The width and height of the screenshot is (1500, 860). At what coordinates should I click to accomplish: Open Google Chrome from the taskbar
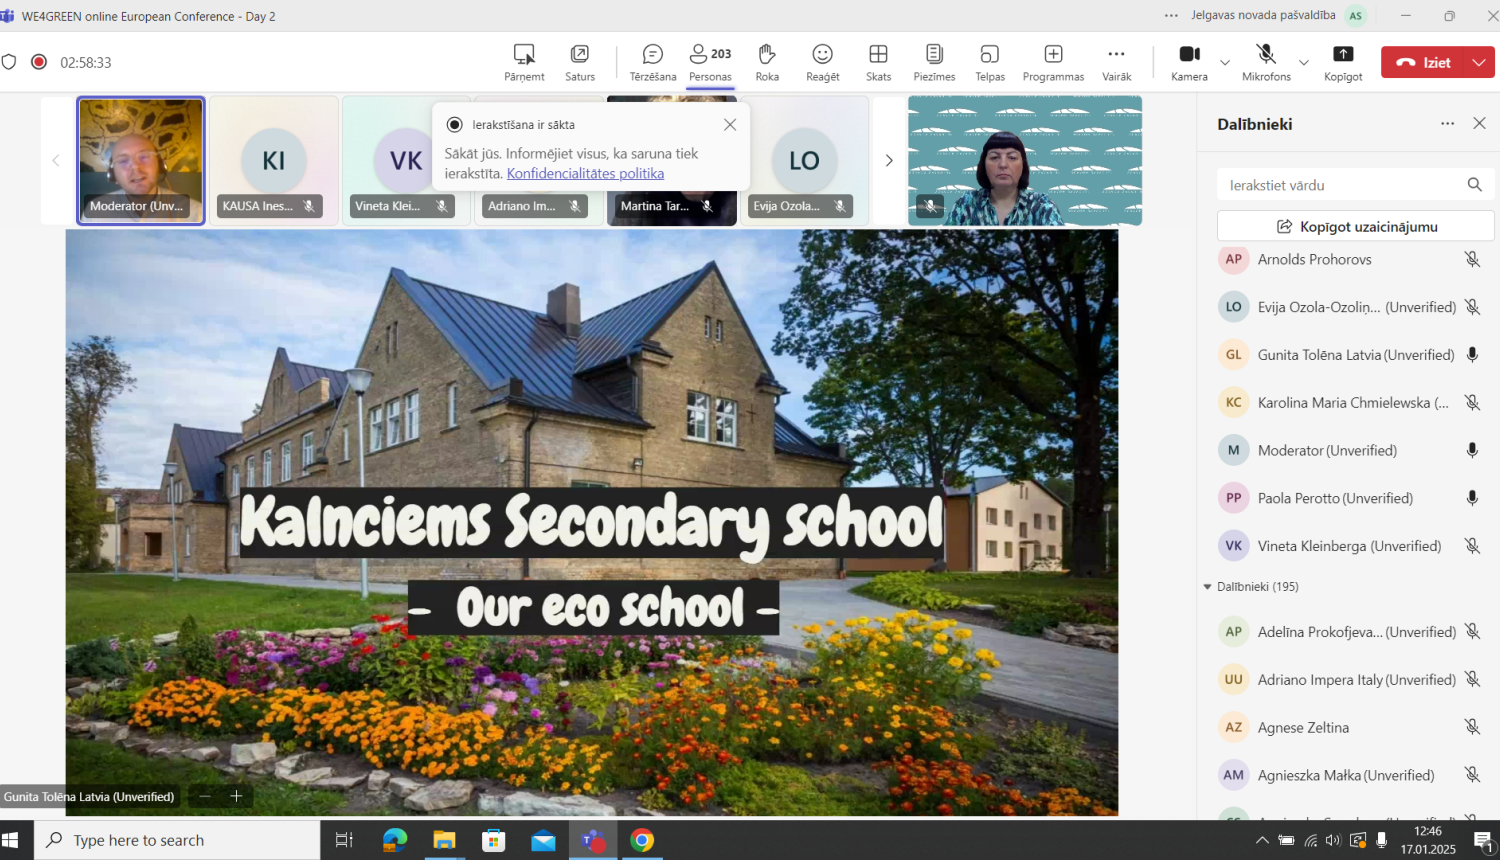tap(642, 841)
